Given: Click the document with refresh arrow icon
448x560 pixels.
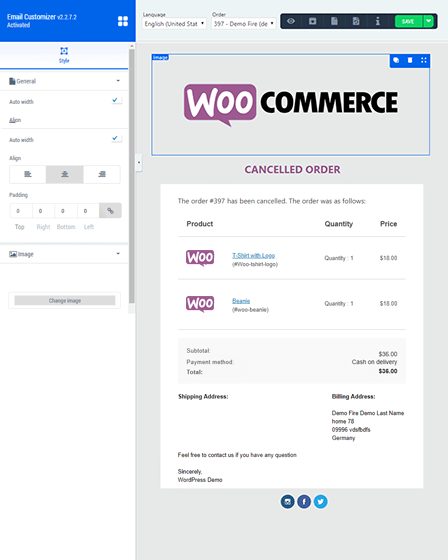Looking at the screenshot, I should pos(356,21).
